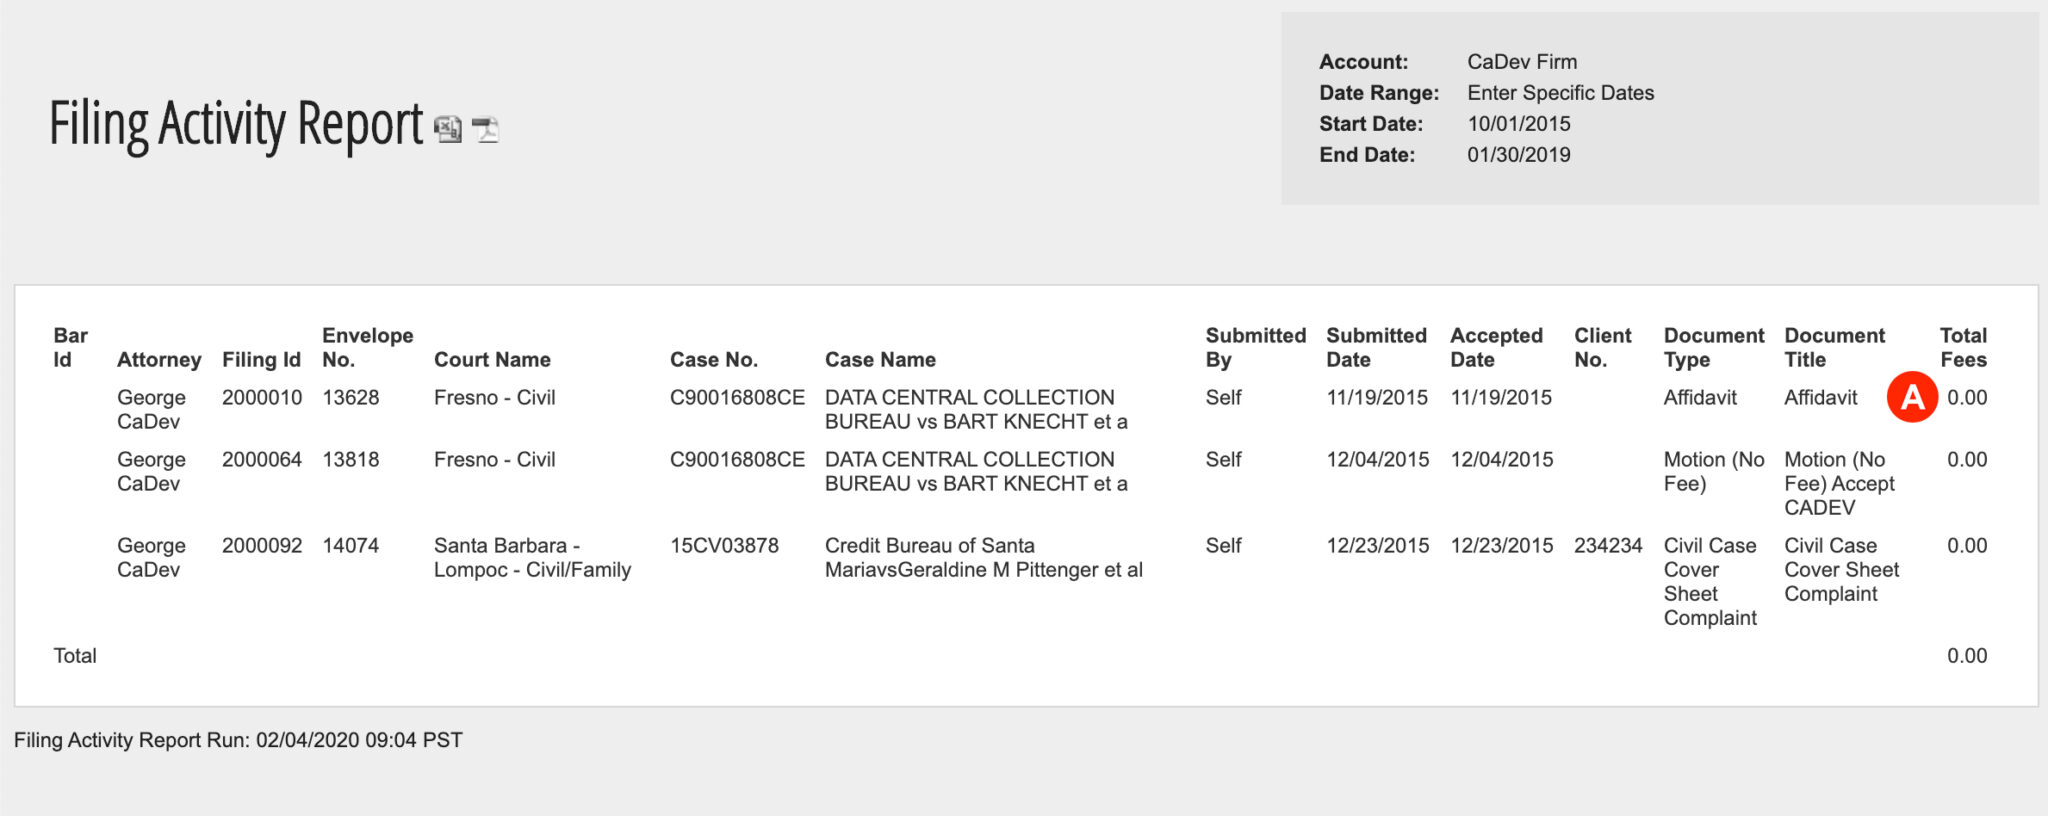Click attorney name George CaDev in first row
This screenshot has height=816, width=2048.
click(x=151, y=409)
